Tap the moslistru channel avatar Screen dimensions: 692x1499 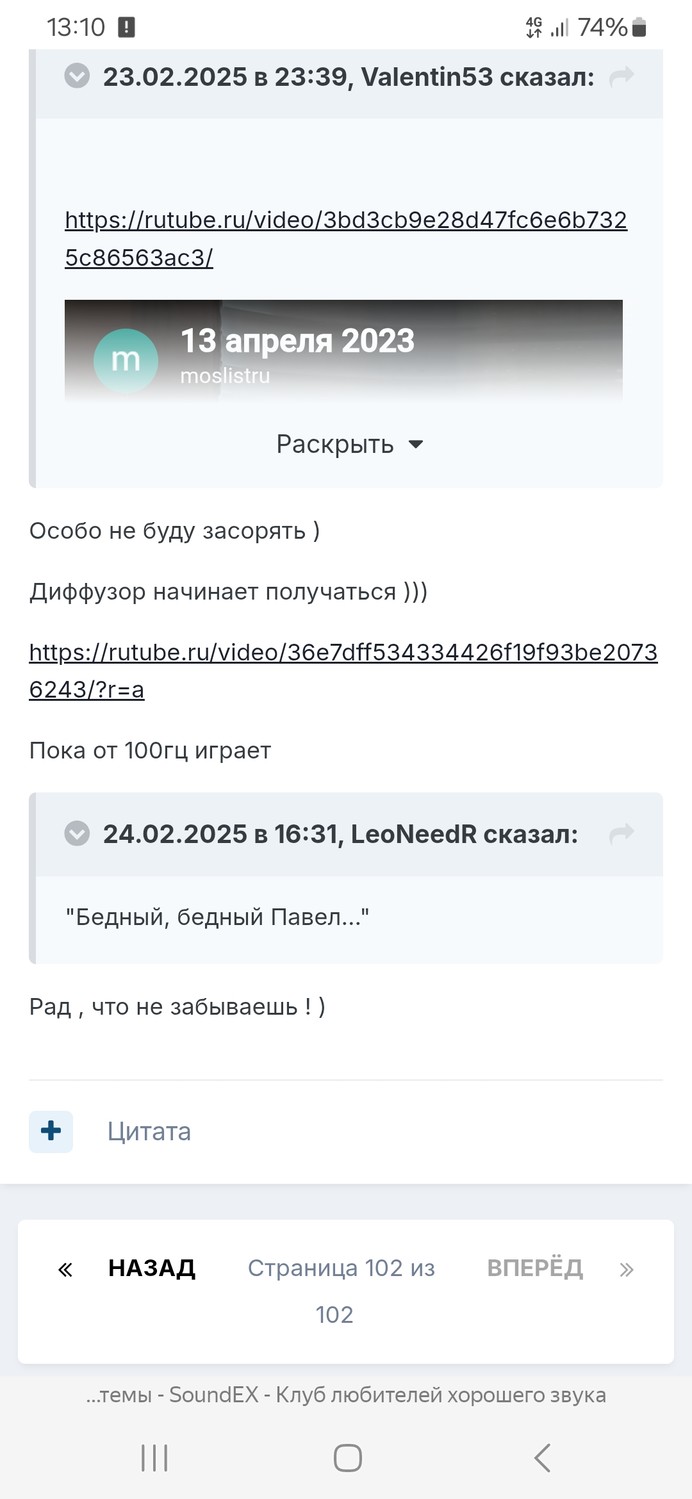[x=126, y=360]
